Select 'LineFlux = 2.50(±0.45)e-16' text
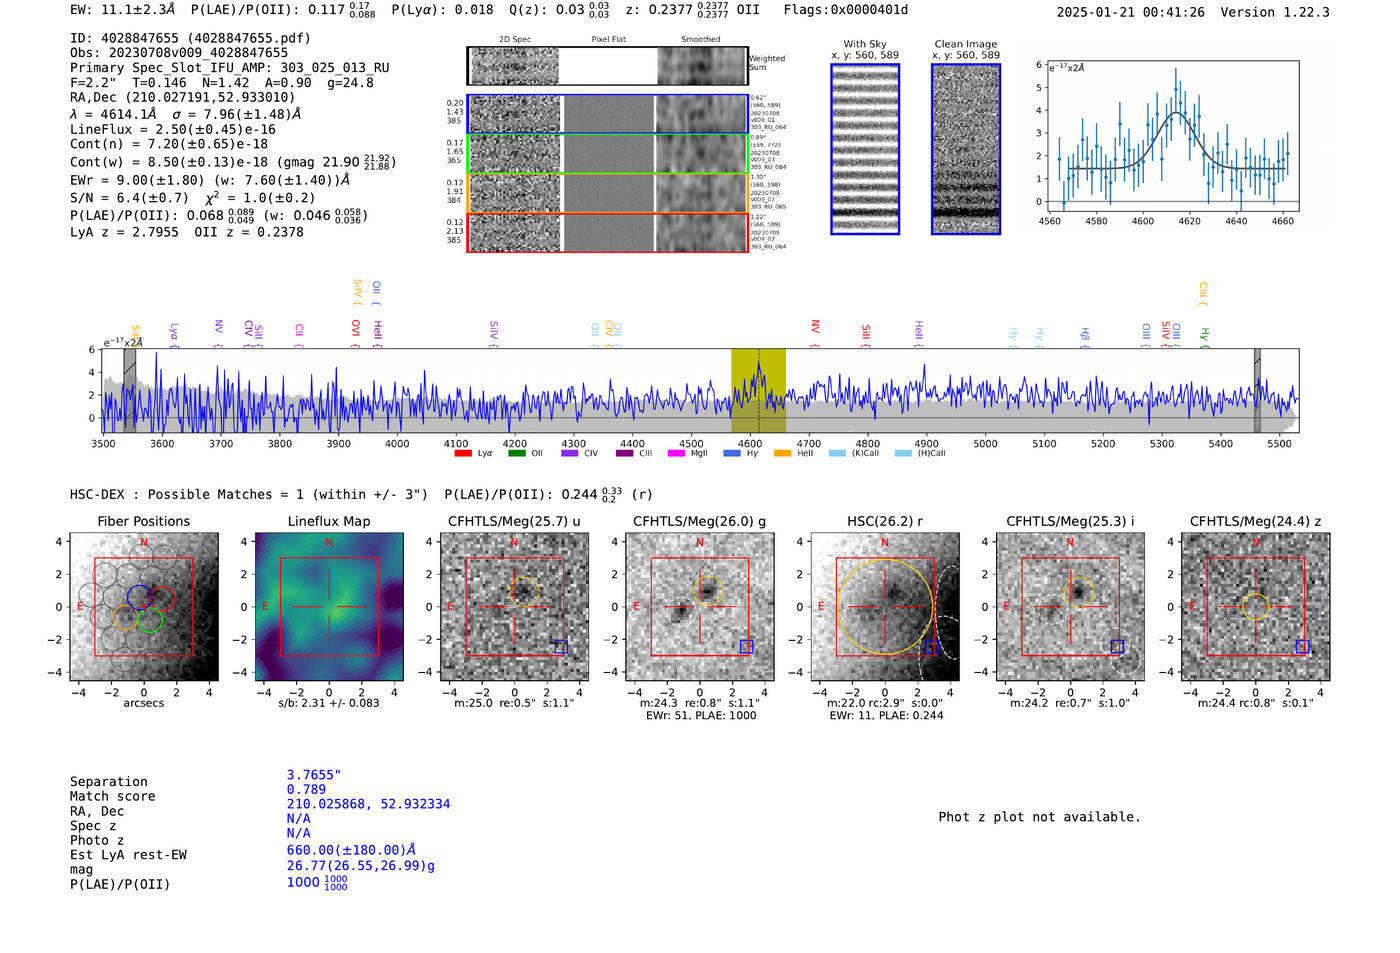This screenshot has width=1400, height=953. (x=173, y=130)
